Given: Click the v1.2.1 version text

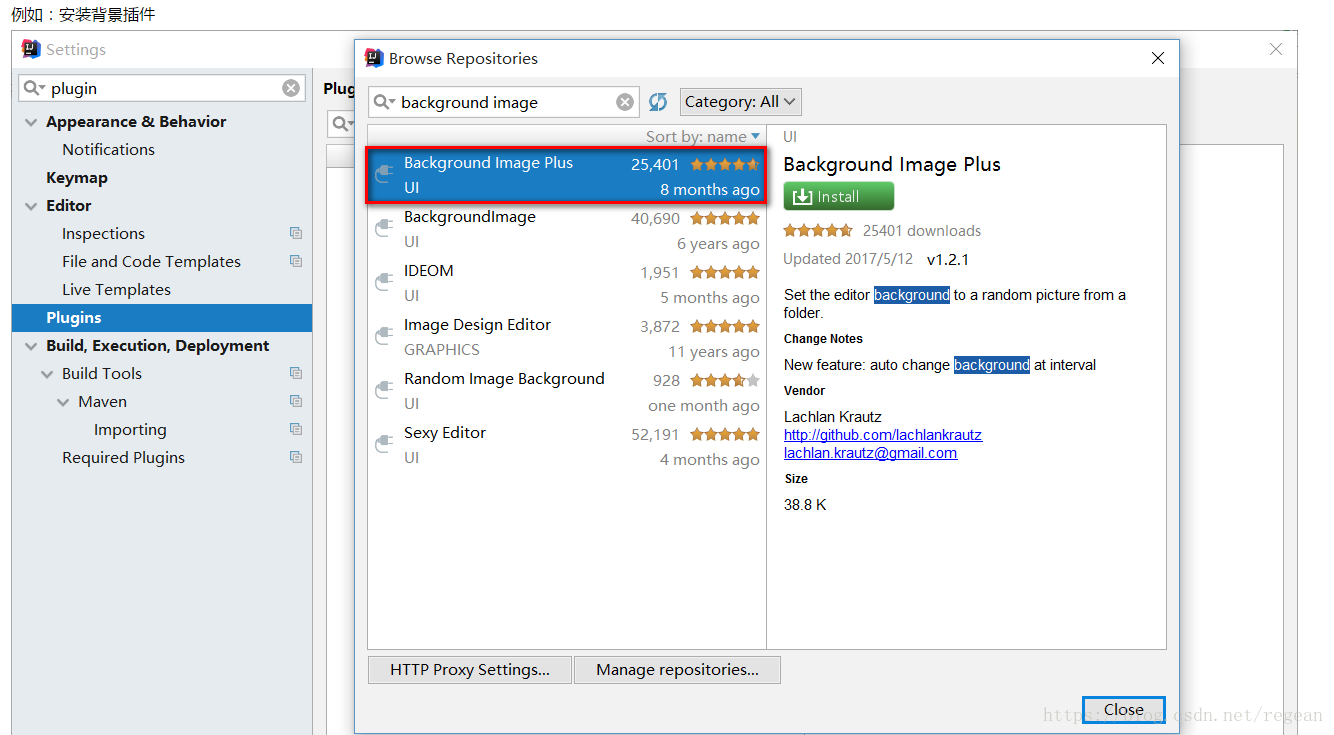Looking at the screenshot, I should 948,259.
